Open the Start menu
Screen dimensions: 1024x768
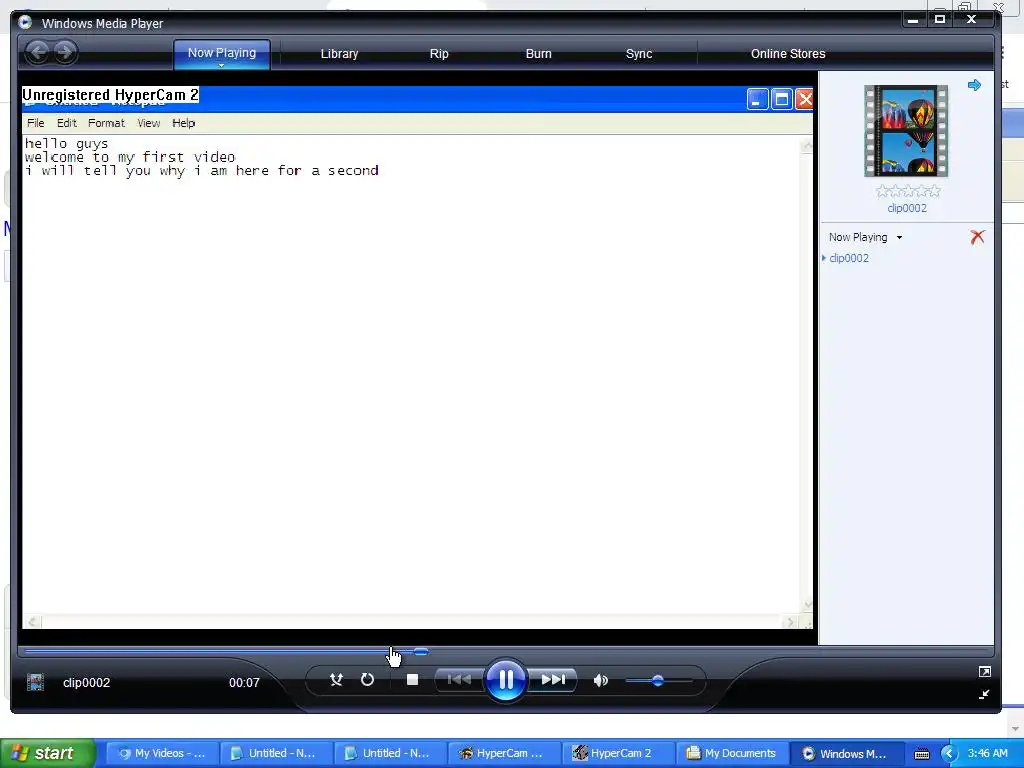click(x=47, y=753)
